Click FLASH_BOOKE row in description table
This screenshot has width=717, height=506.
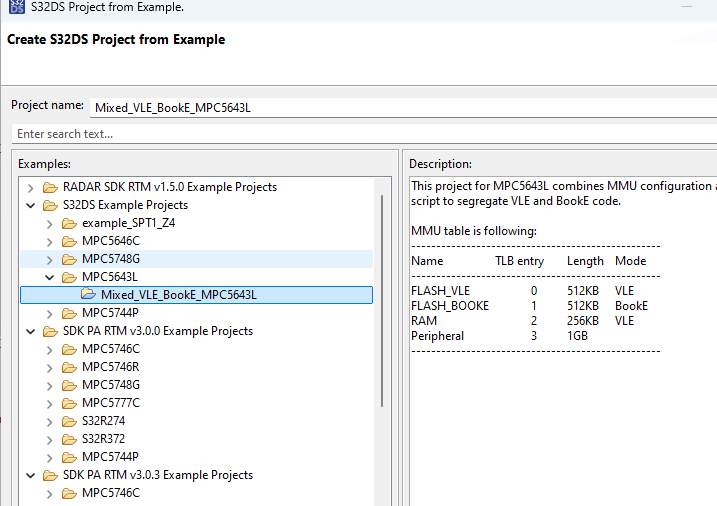coord(530,306)
